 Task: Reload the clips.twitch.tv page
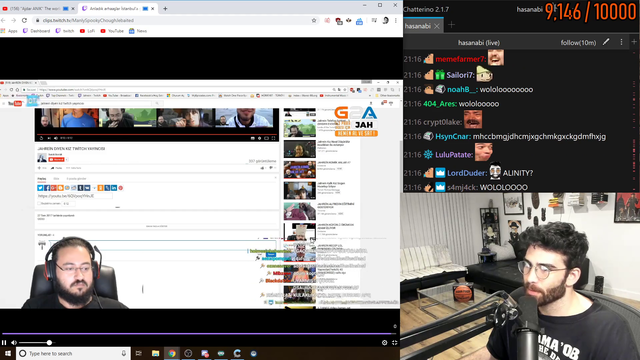24,20
